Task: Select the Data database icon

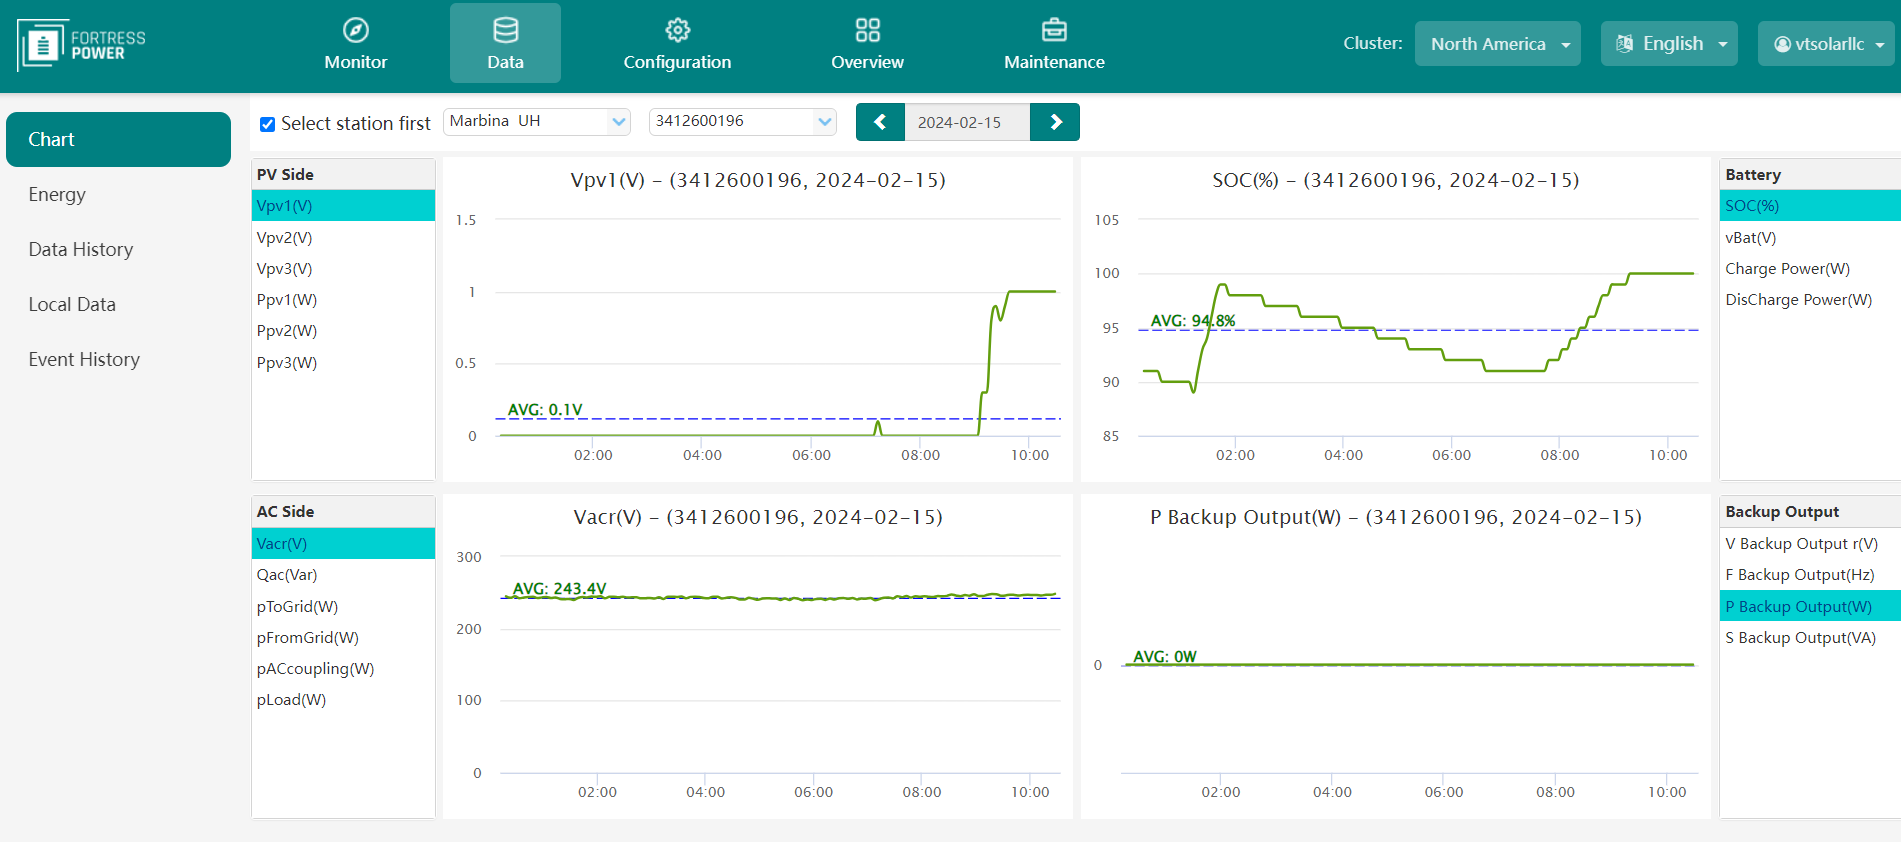Action: point(505,30)
